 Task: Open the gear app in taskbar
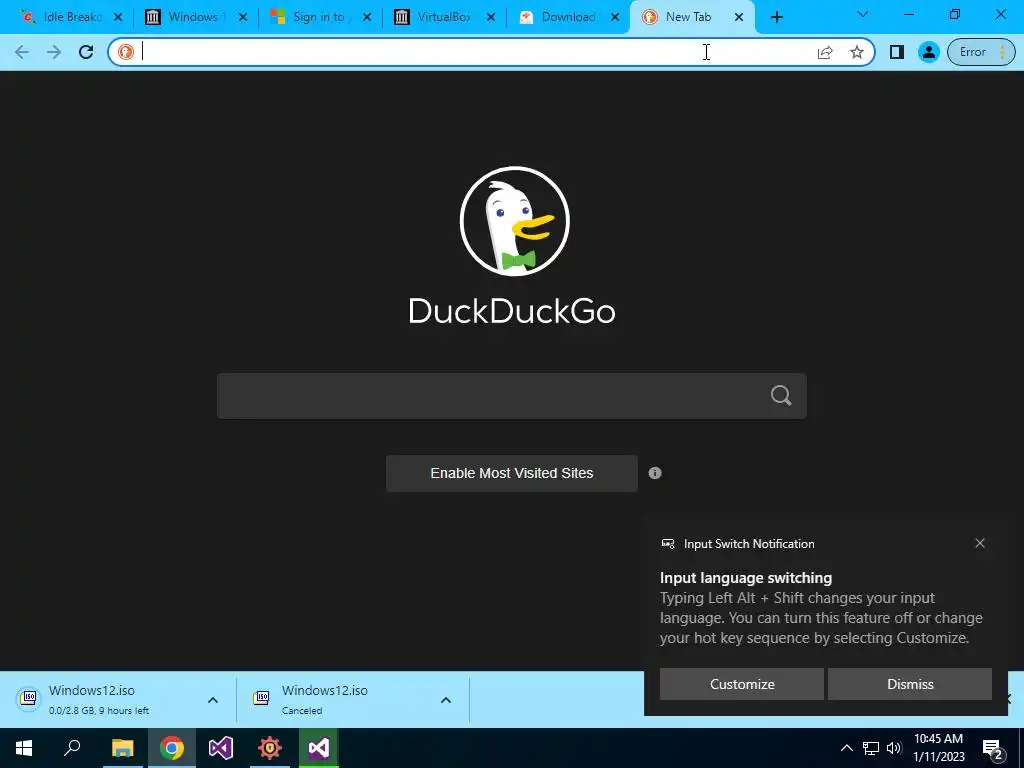[x=270, y=748]
